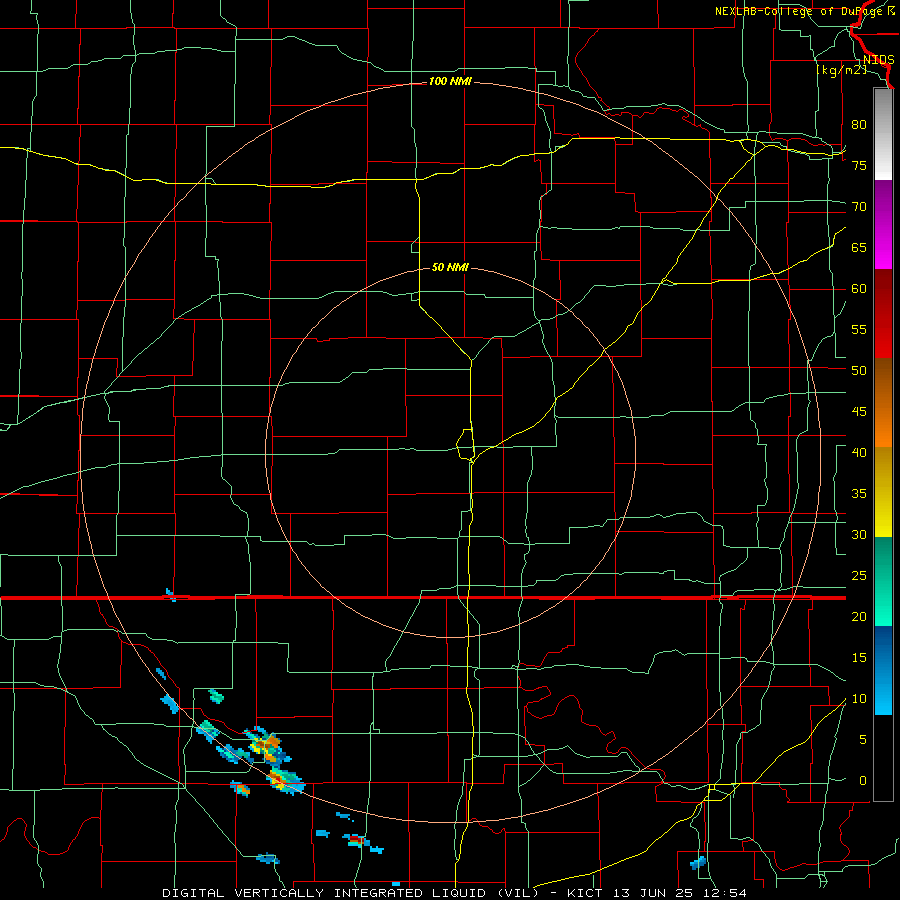Click the 55 value on the color scale
The image size is (900, 900).
point(859,329)
